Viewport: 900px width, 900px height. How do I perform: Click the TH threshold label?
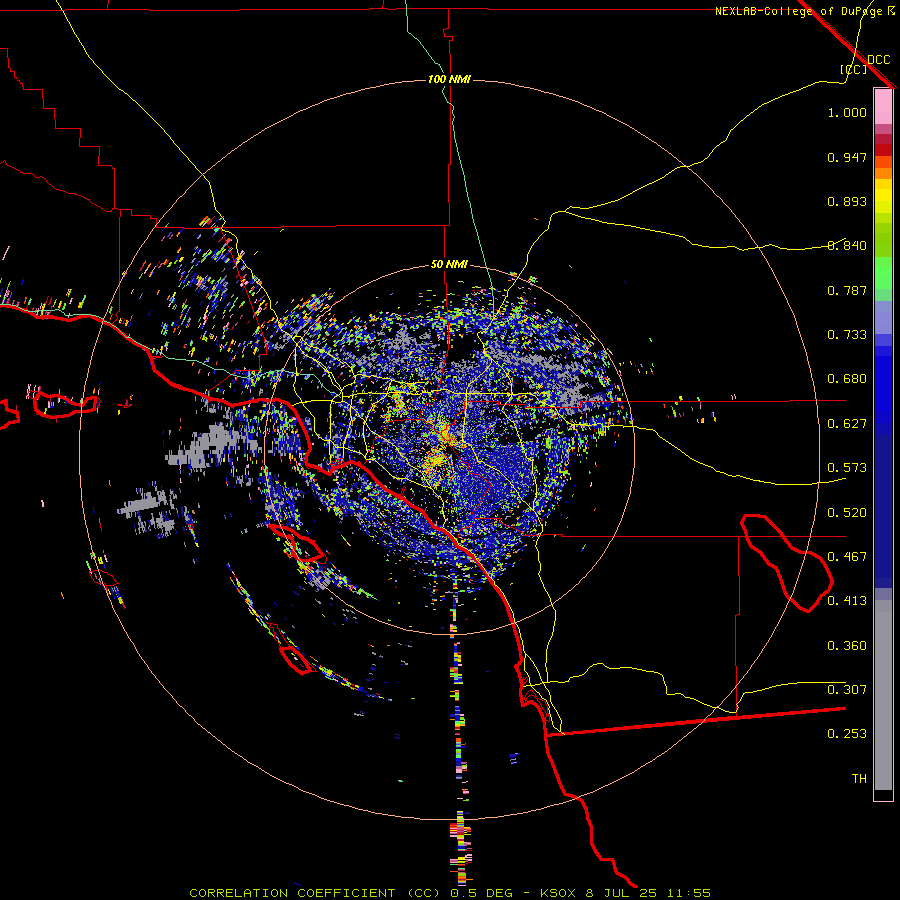pyautogui.click(x=859, y=779)
